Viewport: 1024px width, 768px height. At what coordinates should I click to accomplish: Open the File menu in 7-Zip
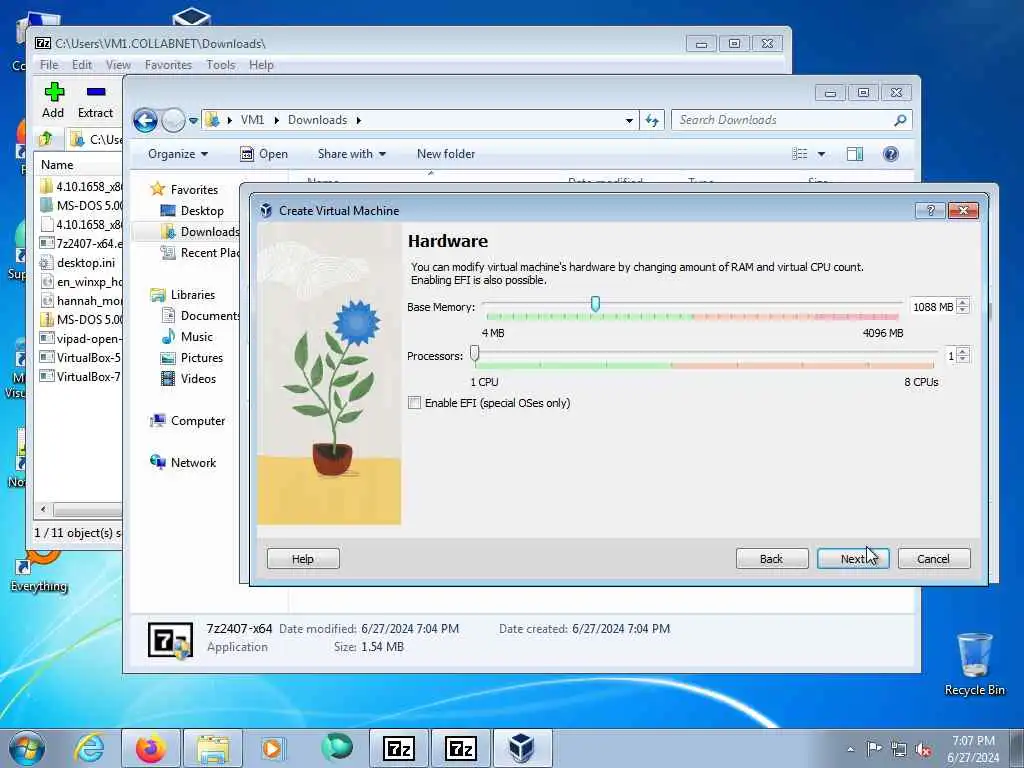point(49,65)
